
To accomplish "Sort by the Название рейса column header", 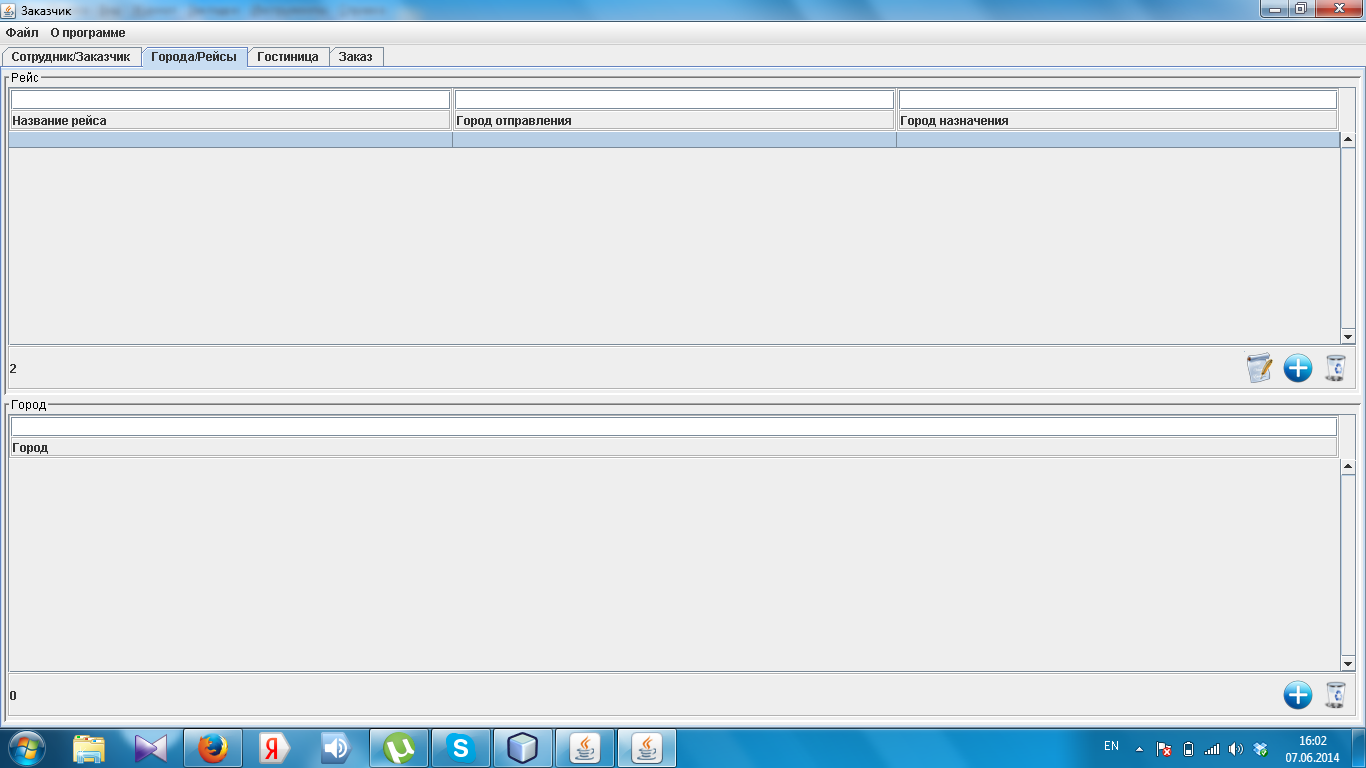I will click(231, 120).
